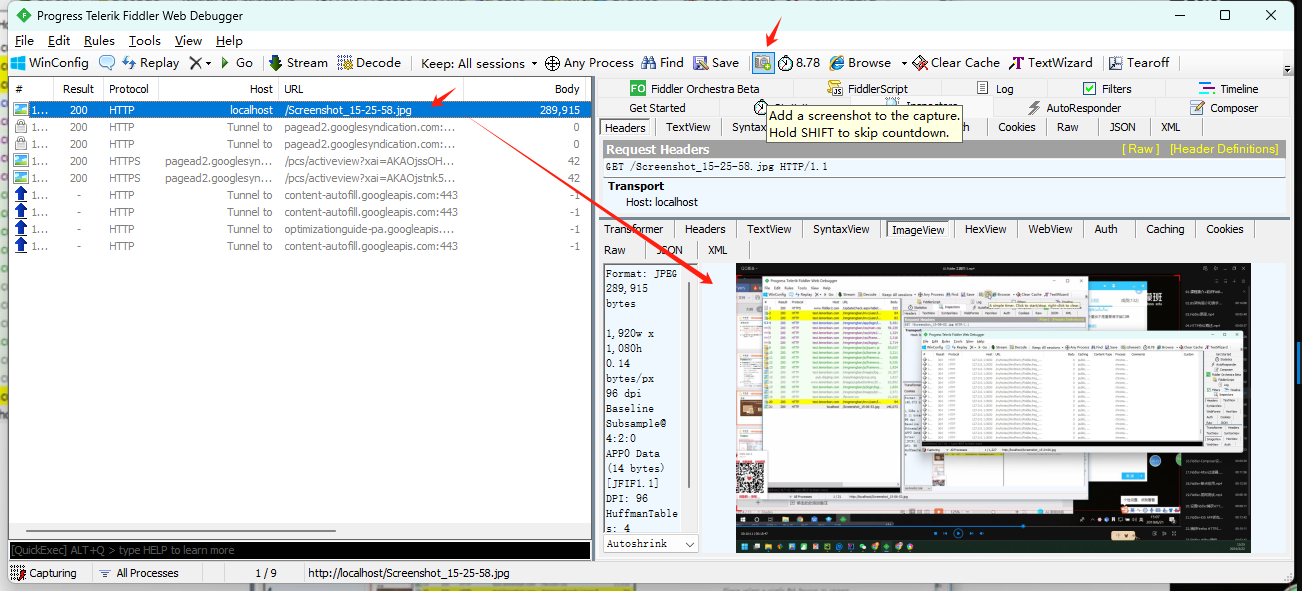Open the File menu
The height and width of the screenshot is (591, 1302).
(x=24, y=41)
